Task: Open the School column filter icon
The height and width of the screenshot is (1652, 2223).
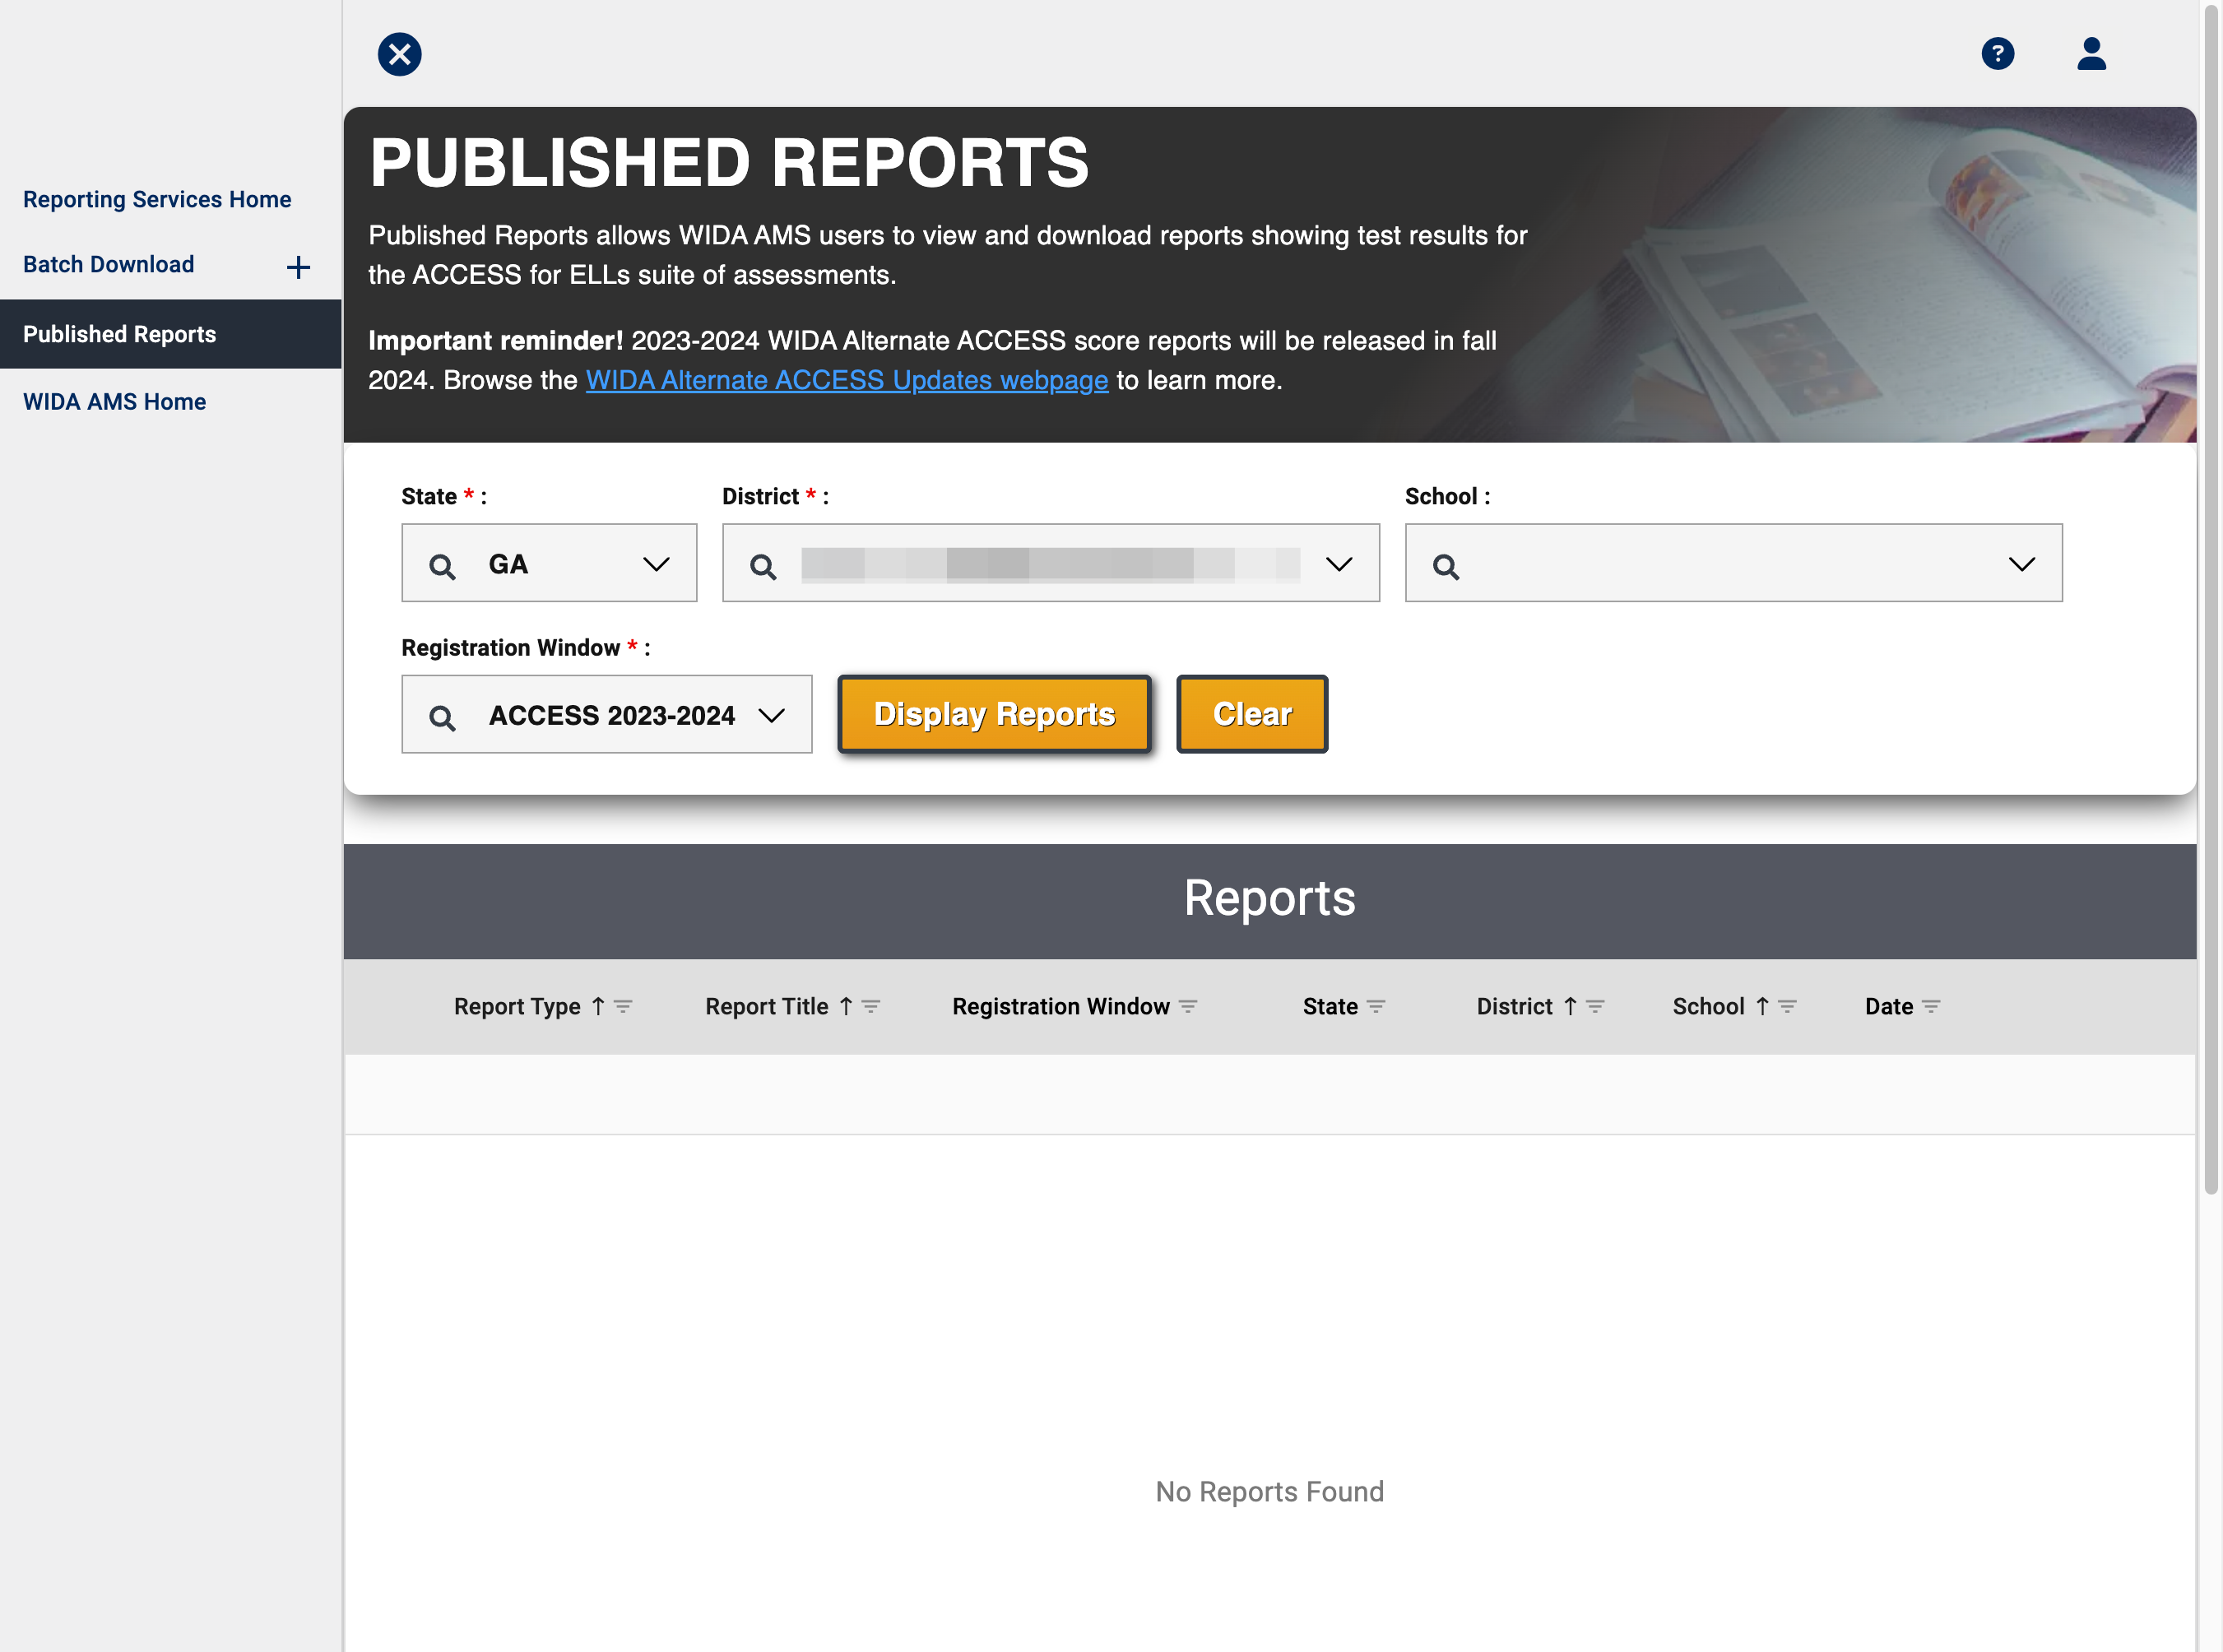Action: pyautogui.click(x=1787, y=1007)
